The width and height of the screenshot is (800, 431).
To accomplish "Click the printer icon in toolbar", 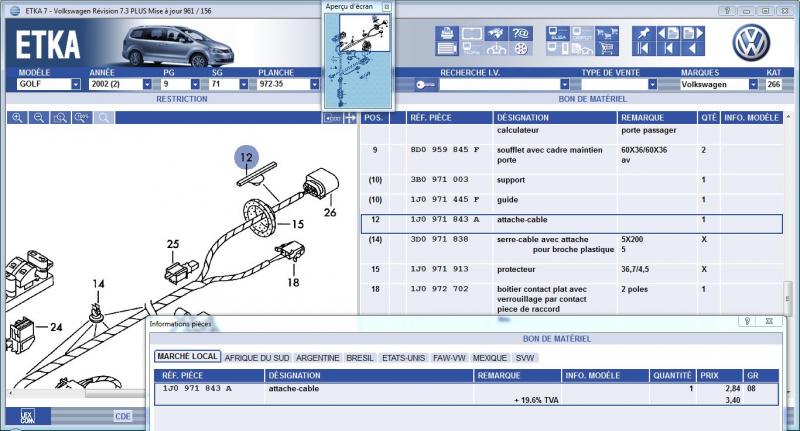I will [x=447, y=33].
